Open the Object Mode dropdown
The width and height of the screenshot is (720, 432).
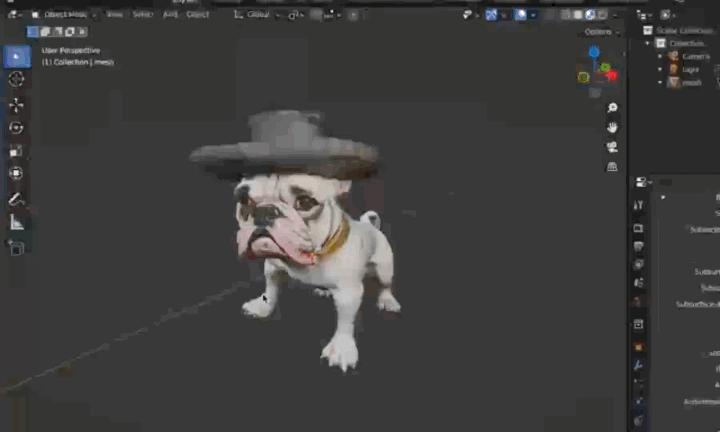(64, 15)
